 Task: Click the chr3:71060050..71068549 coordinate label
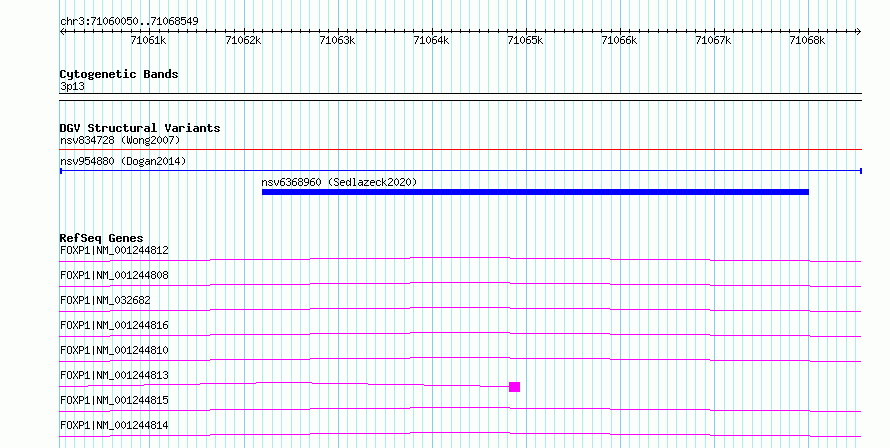pyautogui.click(x=129, y=22)
